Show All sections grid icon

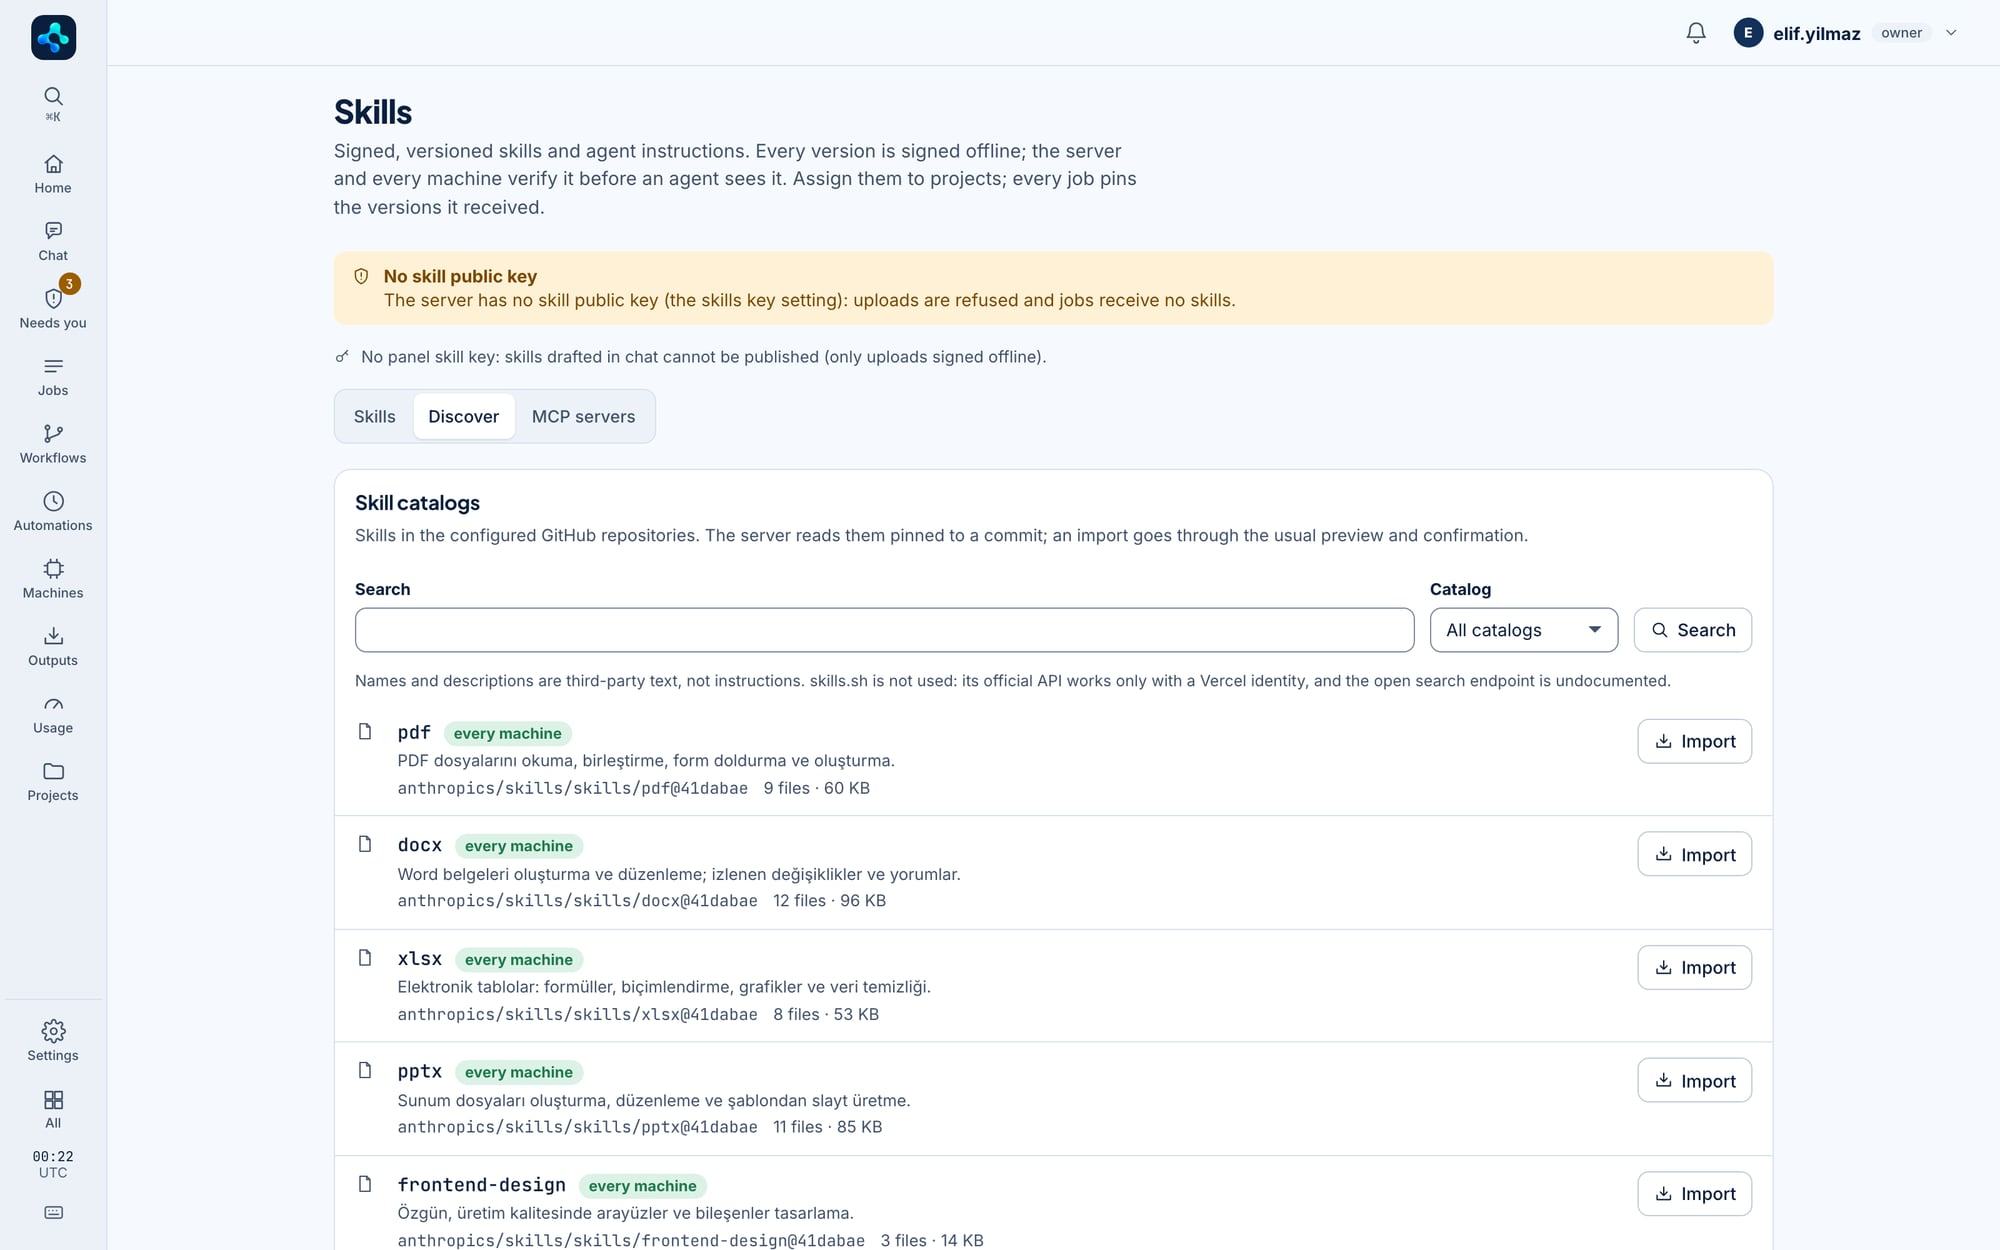(53, 1109)
